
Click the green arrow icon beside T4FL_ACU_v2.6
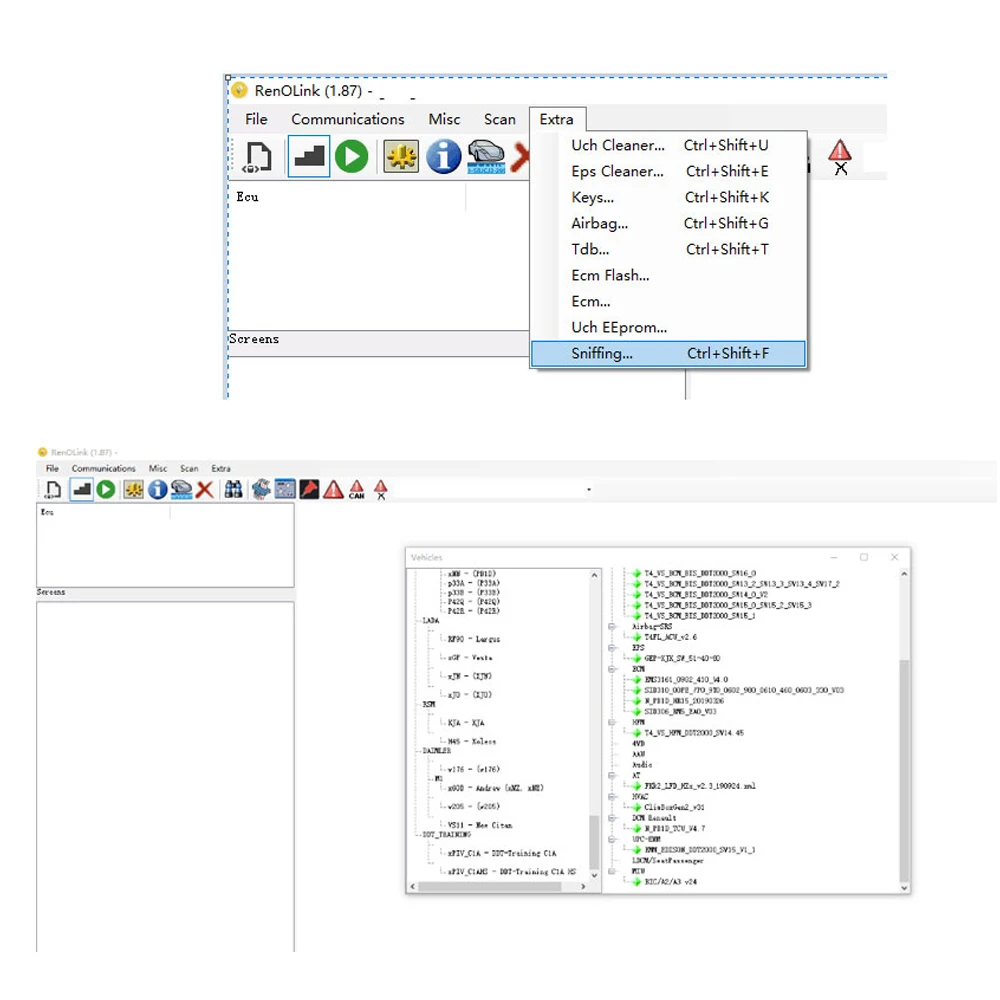pyautogui.click(x=636, y=637)
